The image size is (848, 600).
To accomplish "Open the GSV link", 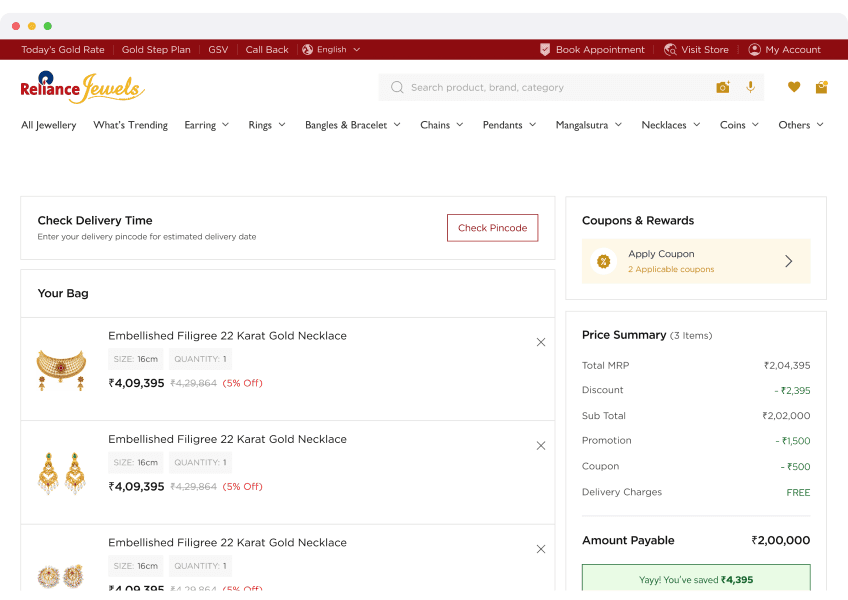I will [218, 50].
